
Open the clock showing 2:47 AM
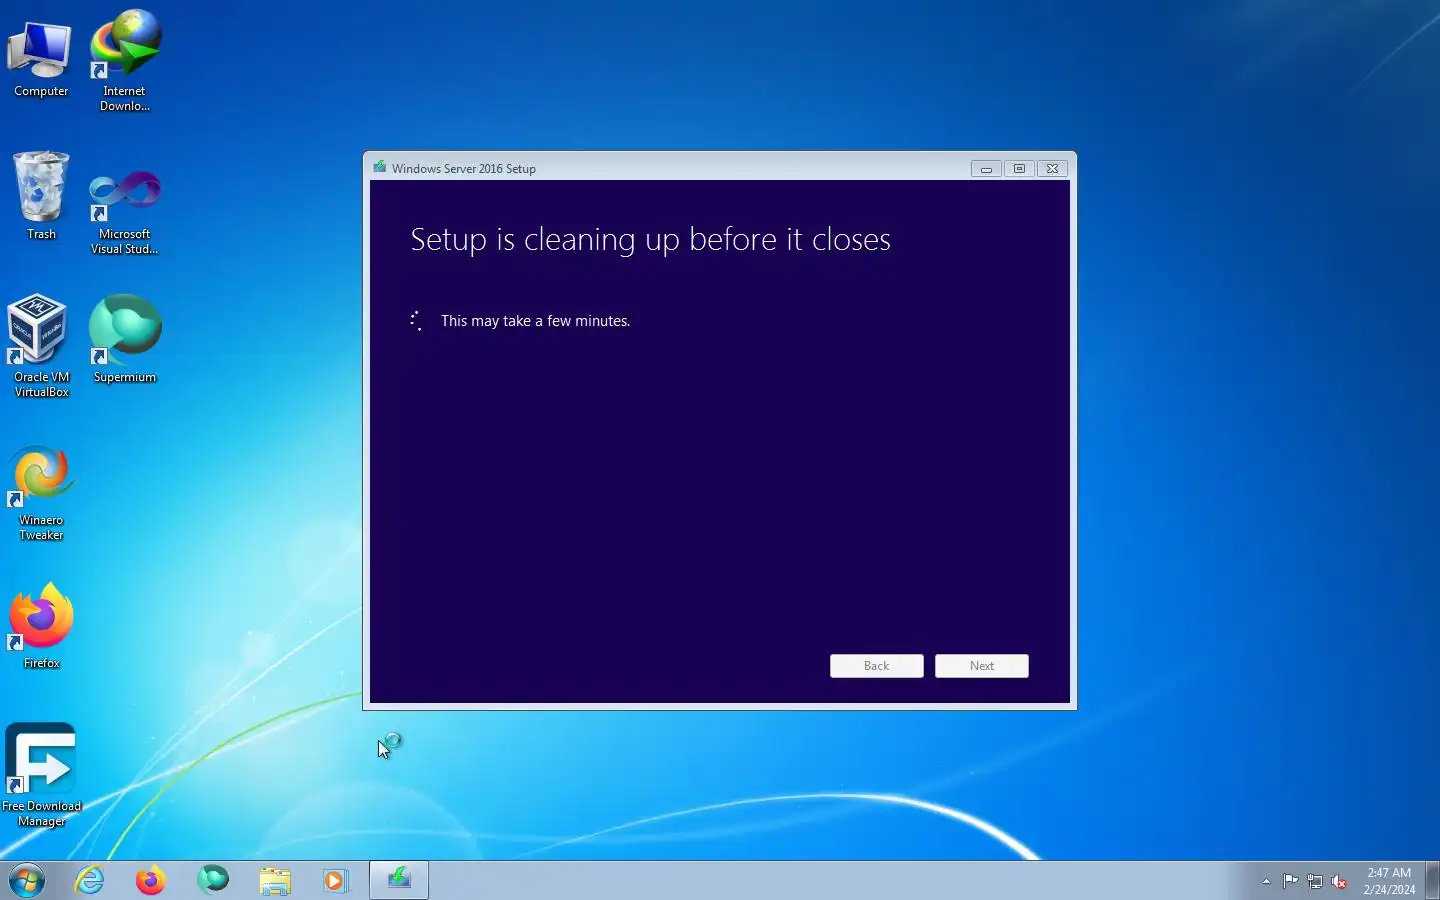coord(1389,881)
